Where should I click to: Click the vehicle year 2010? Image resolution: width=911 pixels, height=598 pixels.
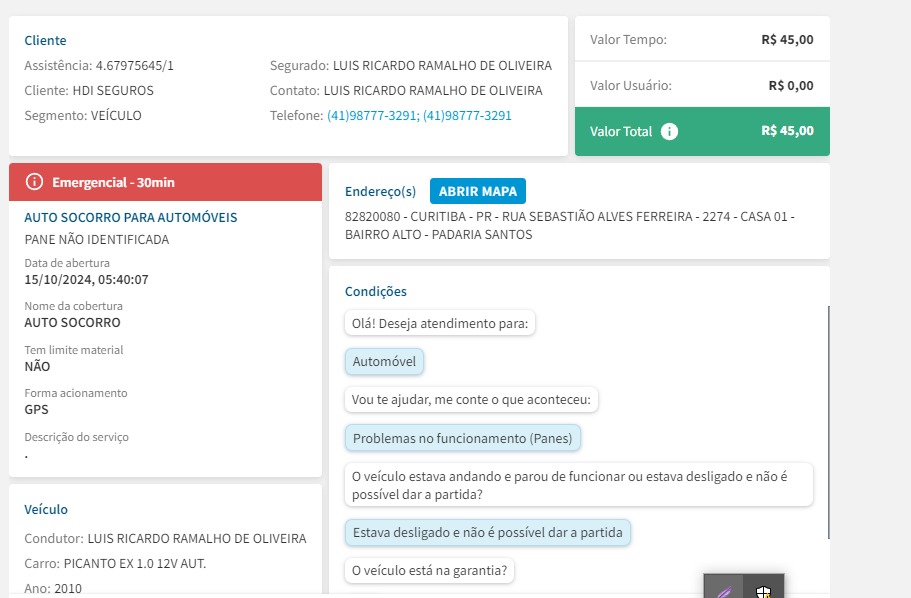68,589
